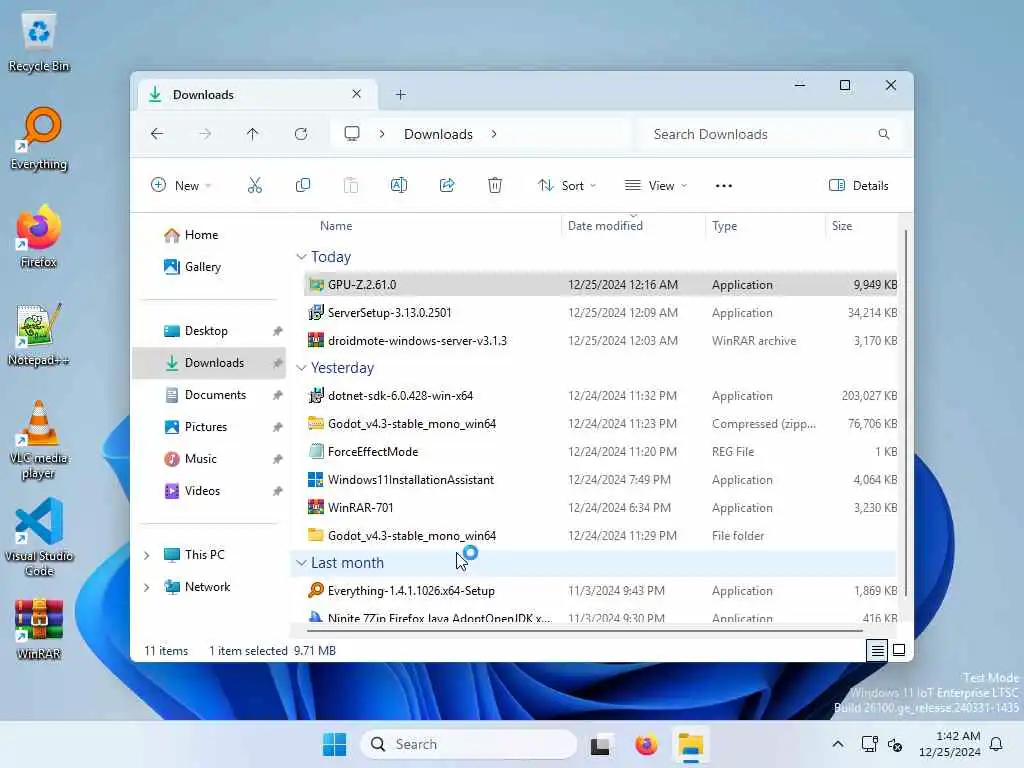Click the Share icon in toolbar
The height and width of the screenshot is (768, 1024).
click(x=447, y=185)
